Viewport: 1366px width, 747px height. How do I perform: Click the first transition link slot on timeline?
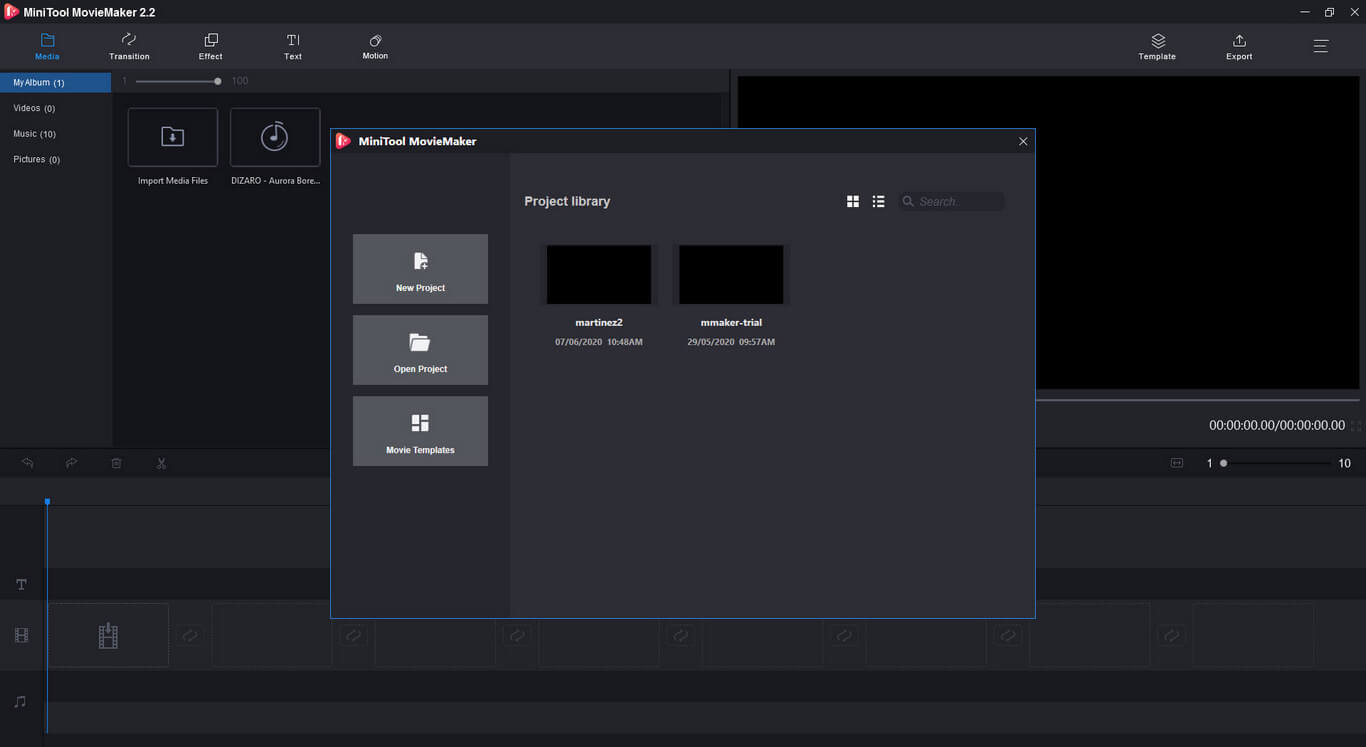(189, 635)
